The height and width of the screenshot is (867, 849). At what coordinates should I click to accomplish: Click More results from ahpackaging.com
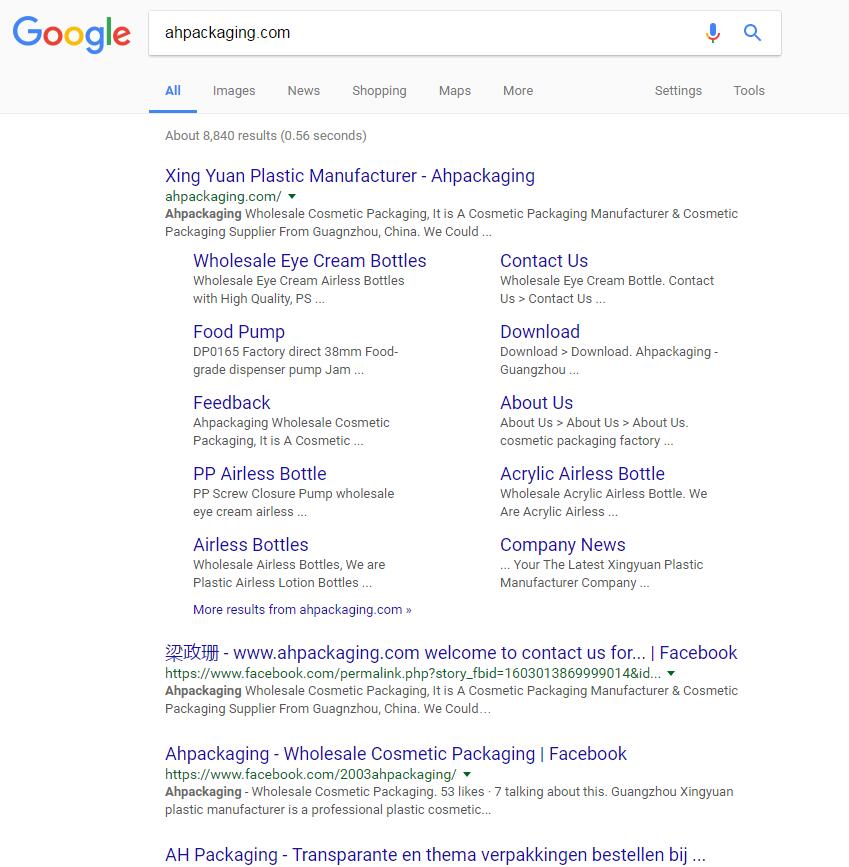pos(302,610)
